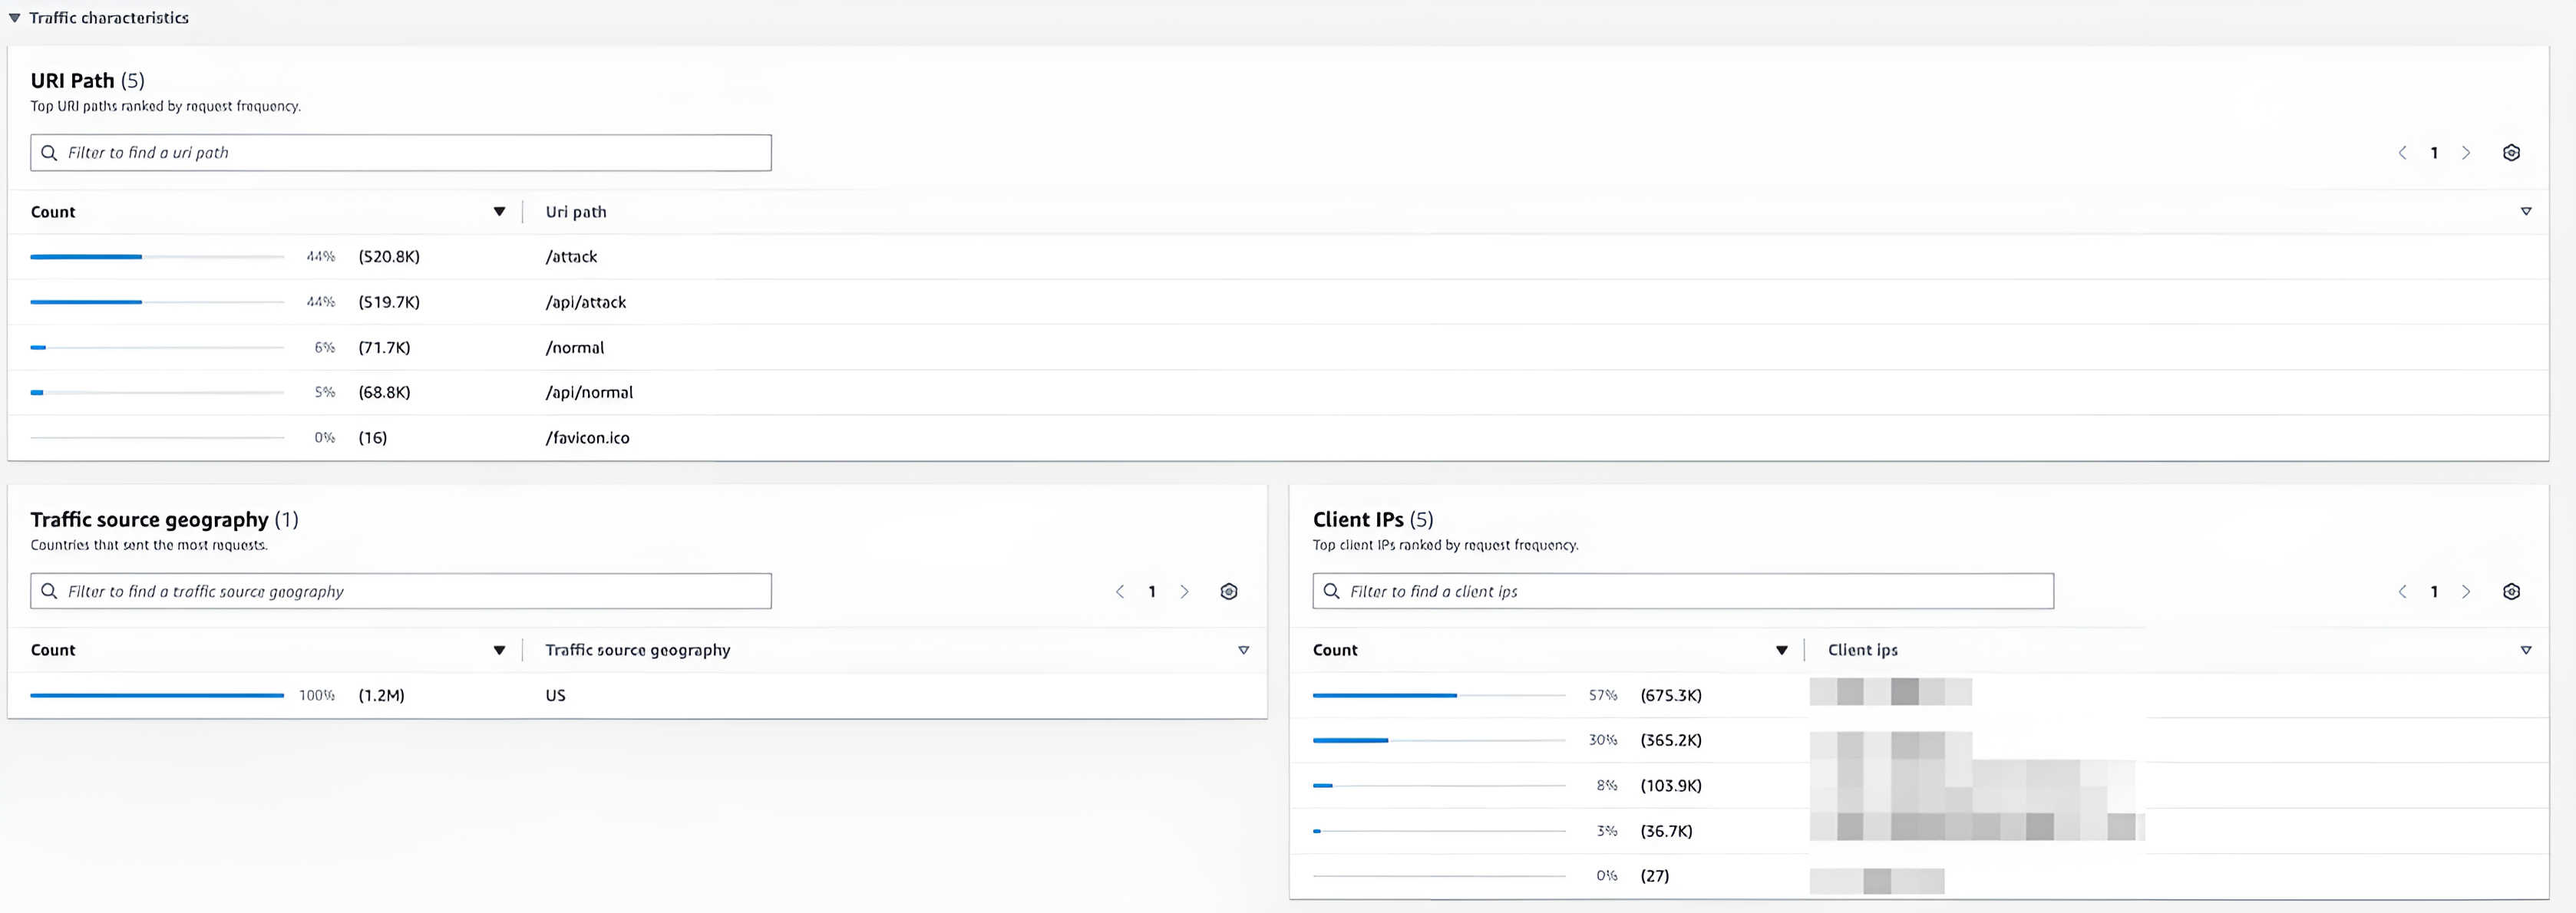Select the /api/attack URI path row
The height and width of the screenshot is (913, 2576).
click(586, 302)
